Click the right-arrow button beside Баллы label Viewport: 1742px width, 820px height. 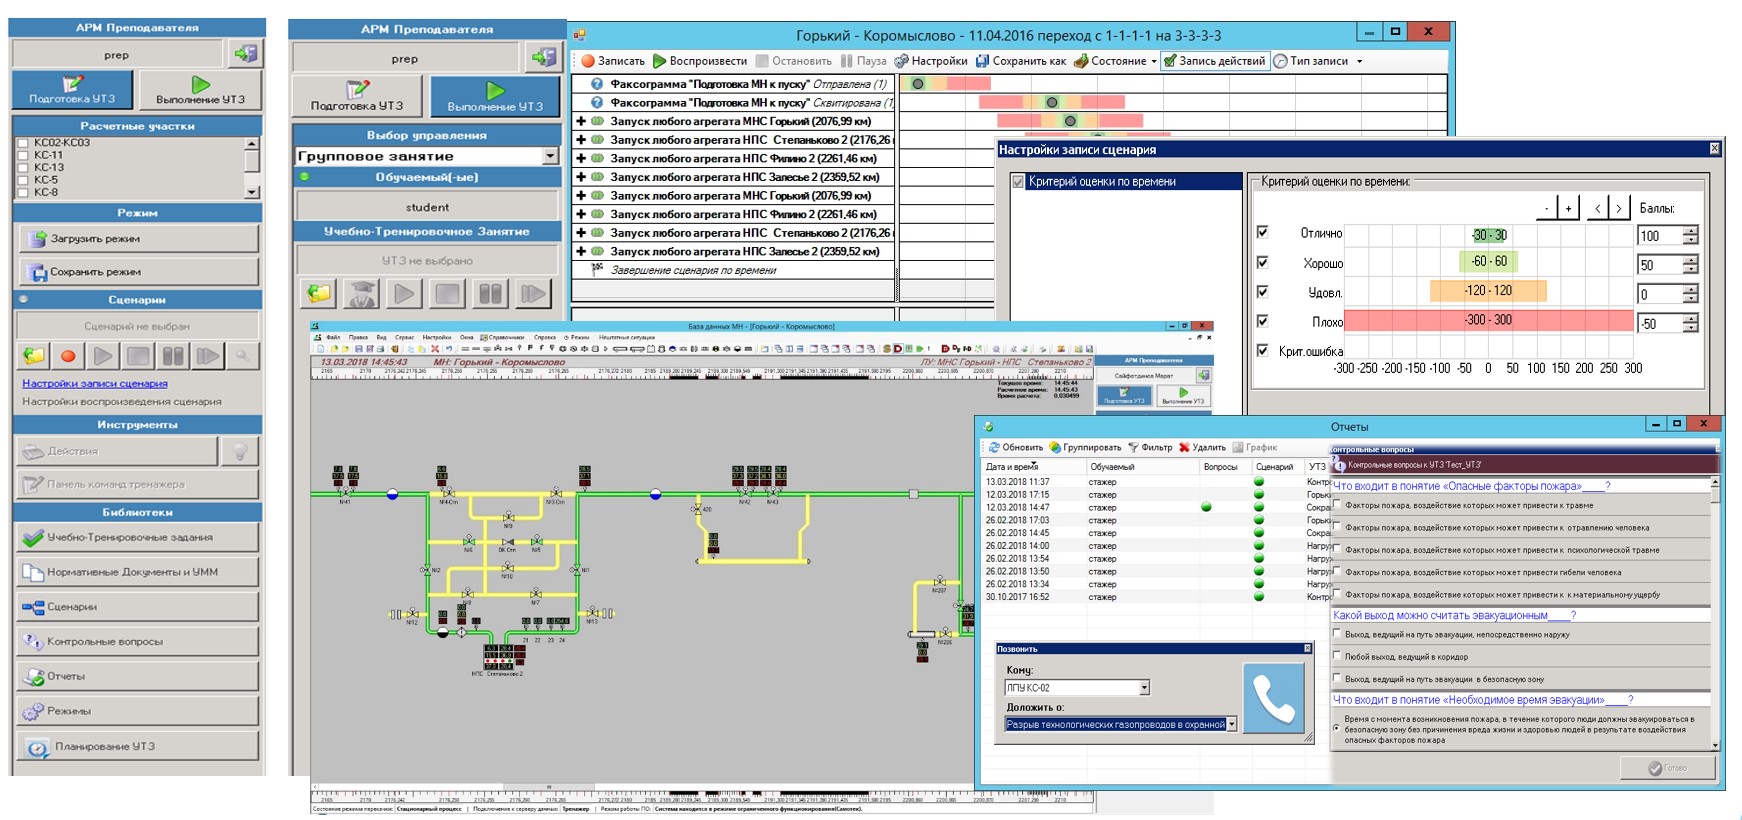point(1619,208)
